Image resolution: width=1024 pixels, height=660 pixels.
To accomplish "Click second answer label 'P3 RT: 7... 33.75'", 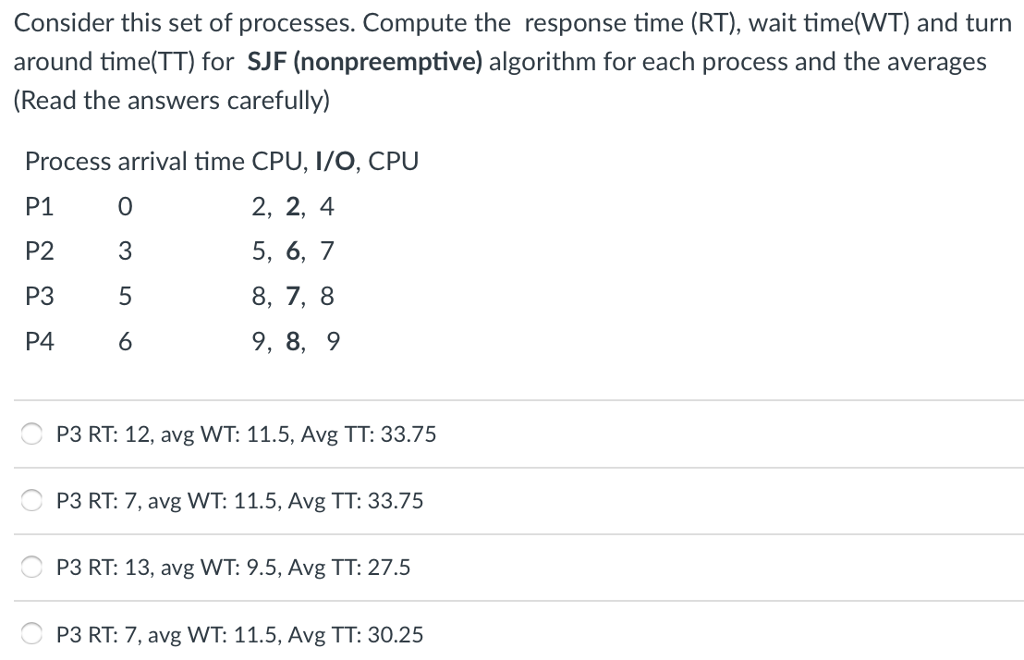I will tap(240, 501).
